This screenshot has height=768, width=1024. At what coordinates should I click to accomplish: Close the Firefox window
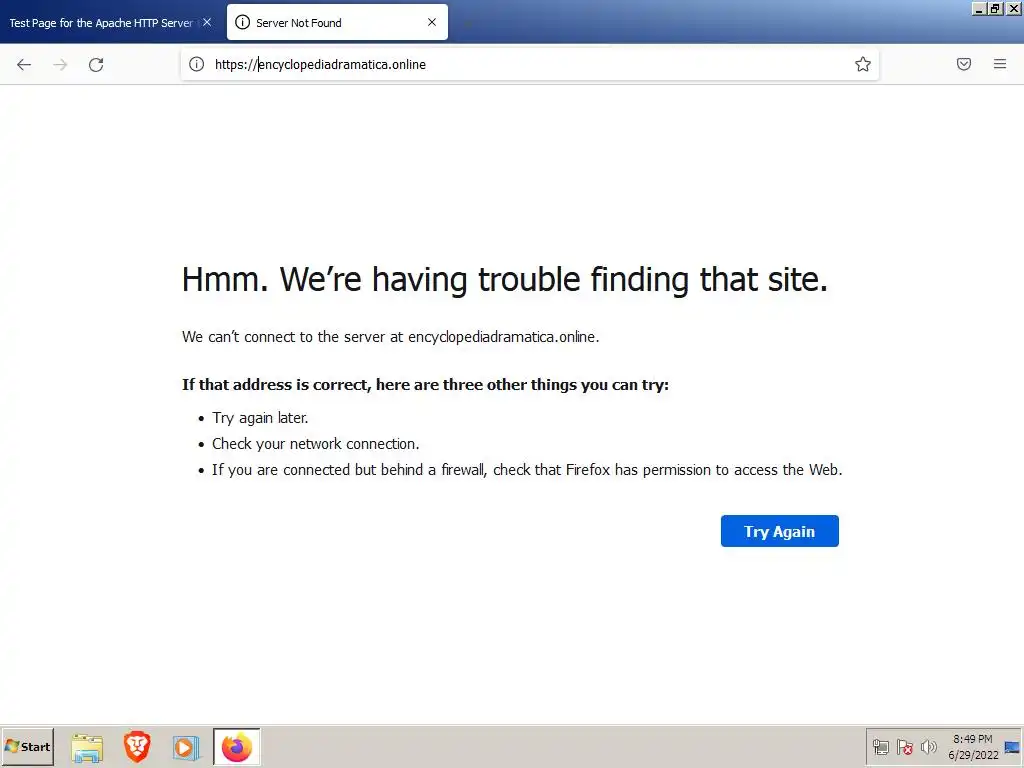click(1013, 8)
